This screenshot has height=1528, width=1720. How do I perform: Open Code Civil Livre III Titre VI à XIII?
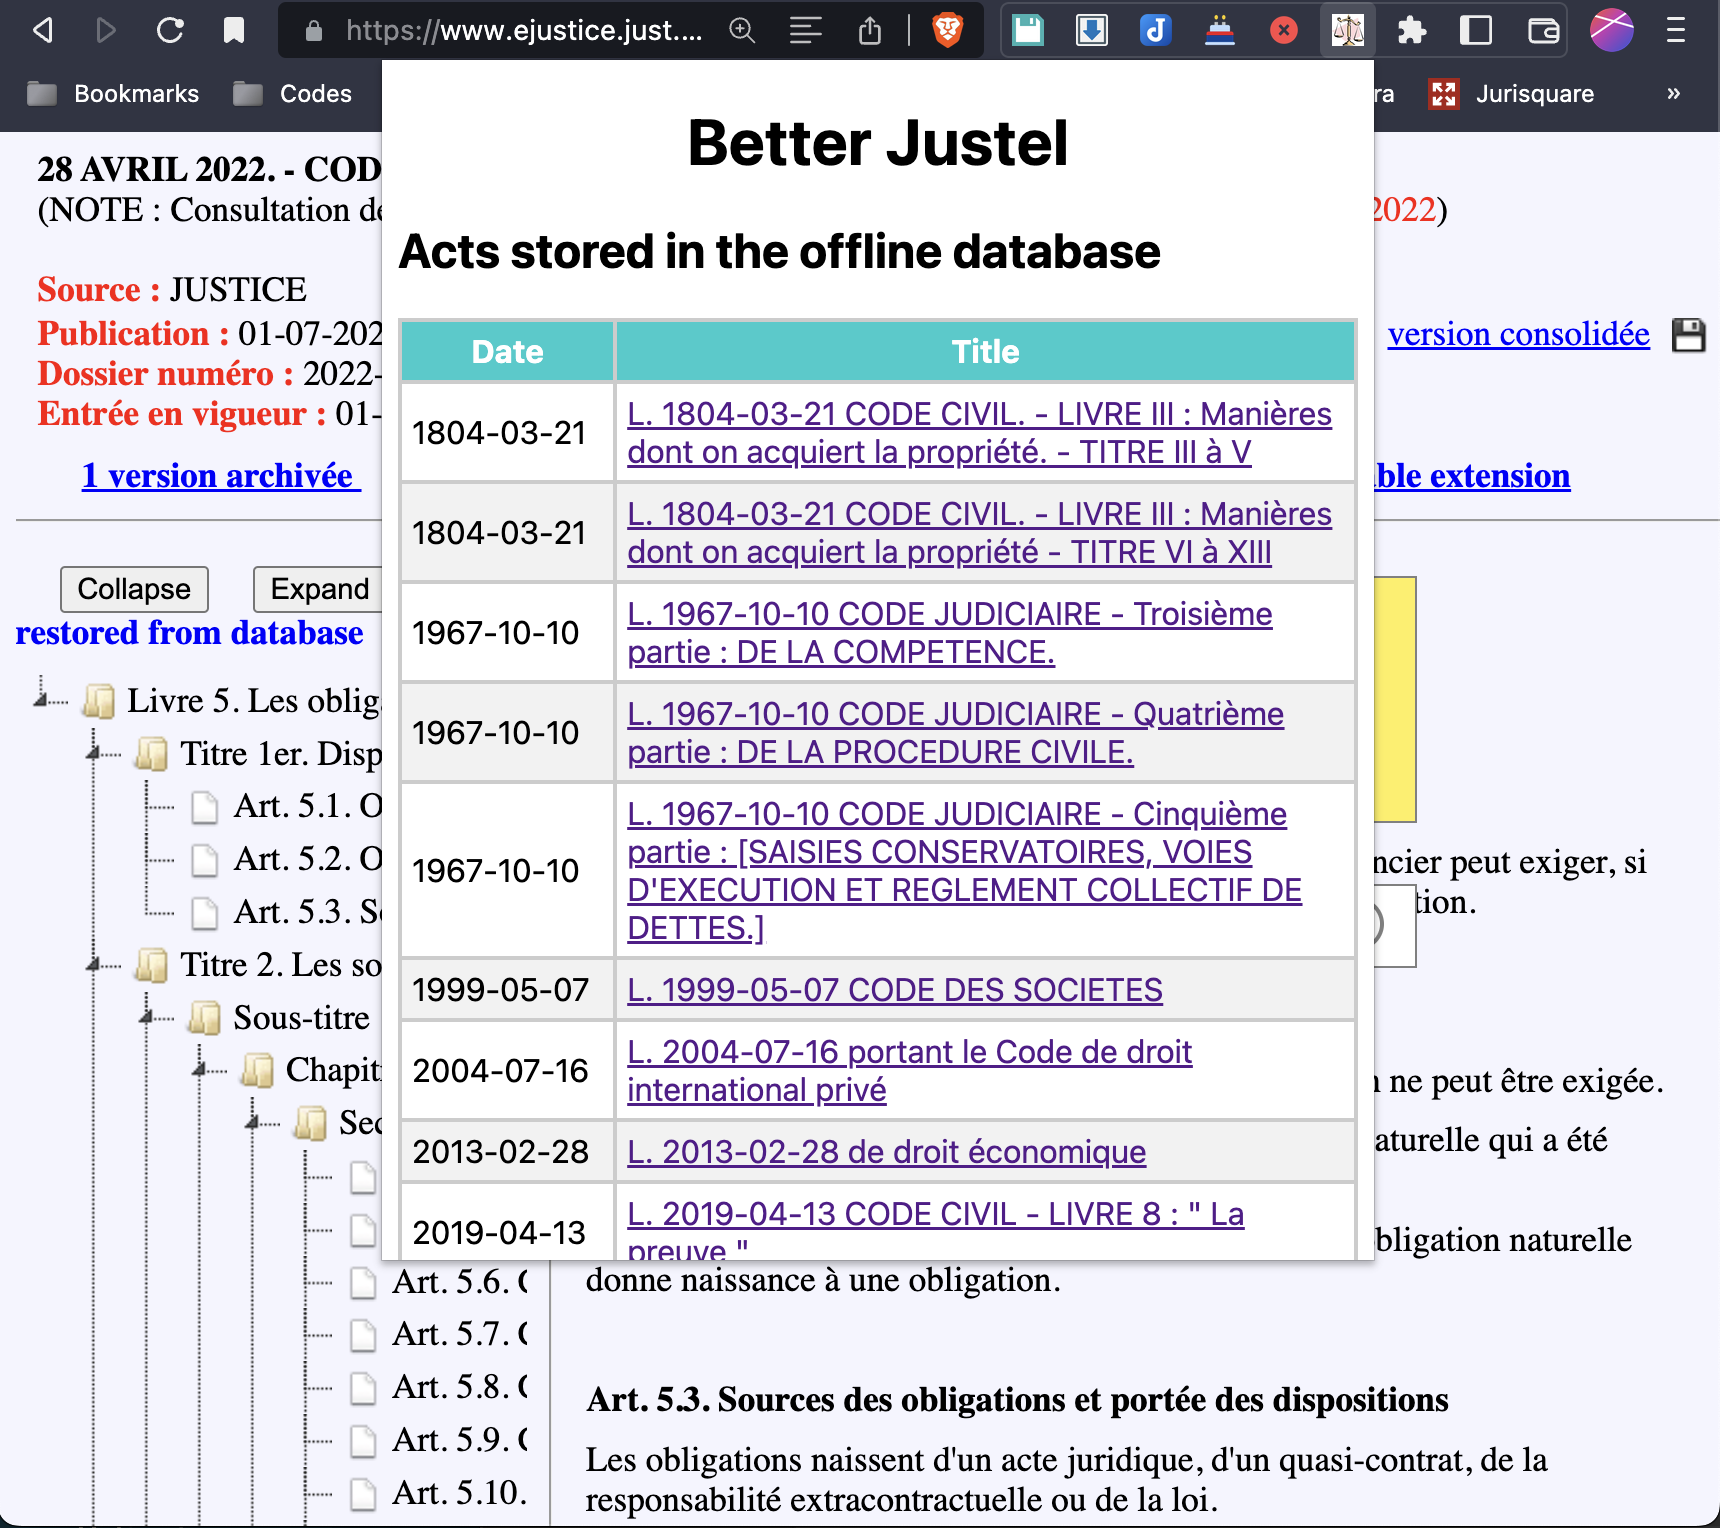click(x=979, y=533)
